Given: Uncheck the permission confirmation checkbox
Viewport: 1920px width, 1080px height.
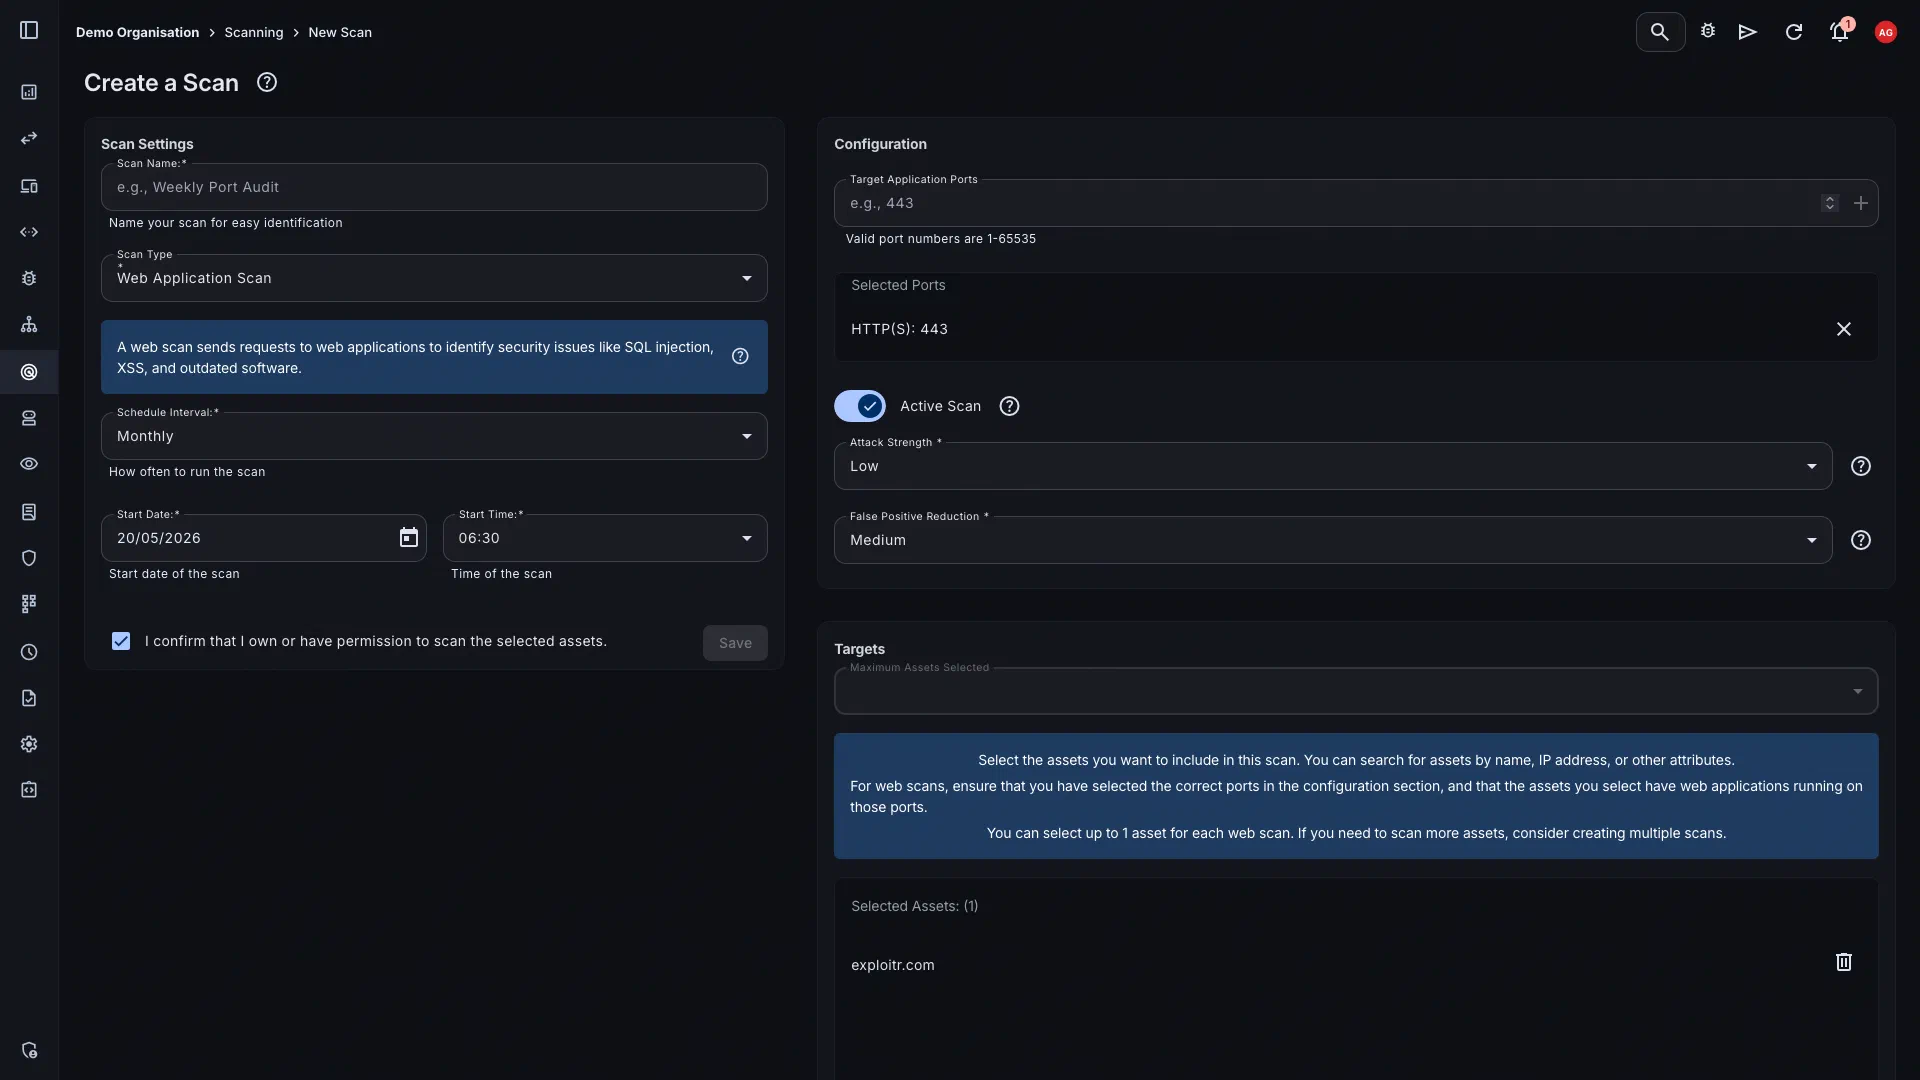Looking at the screenshot, I should [121, 641].
